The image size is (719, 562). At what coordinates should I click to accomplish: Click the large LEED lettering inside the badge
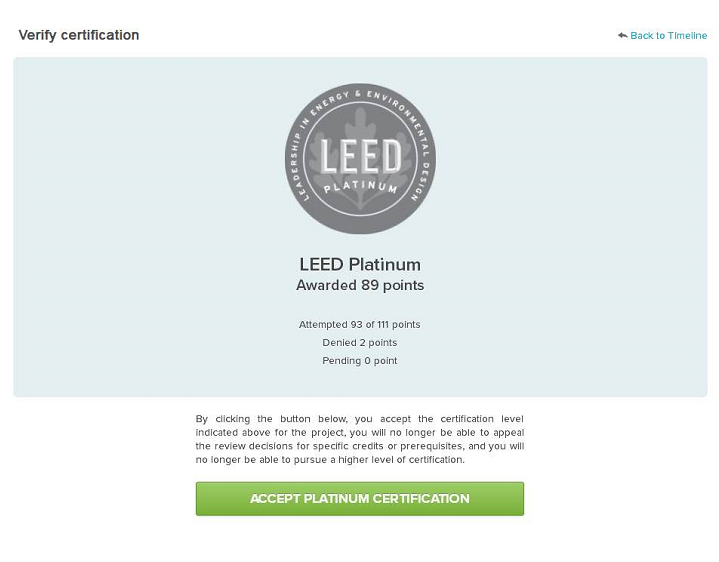click(360, 157)
